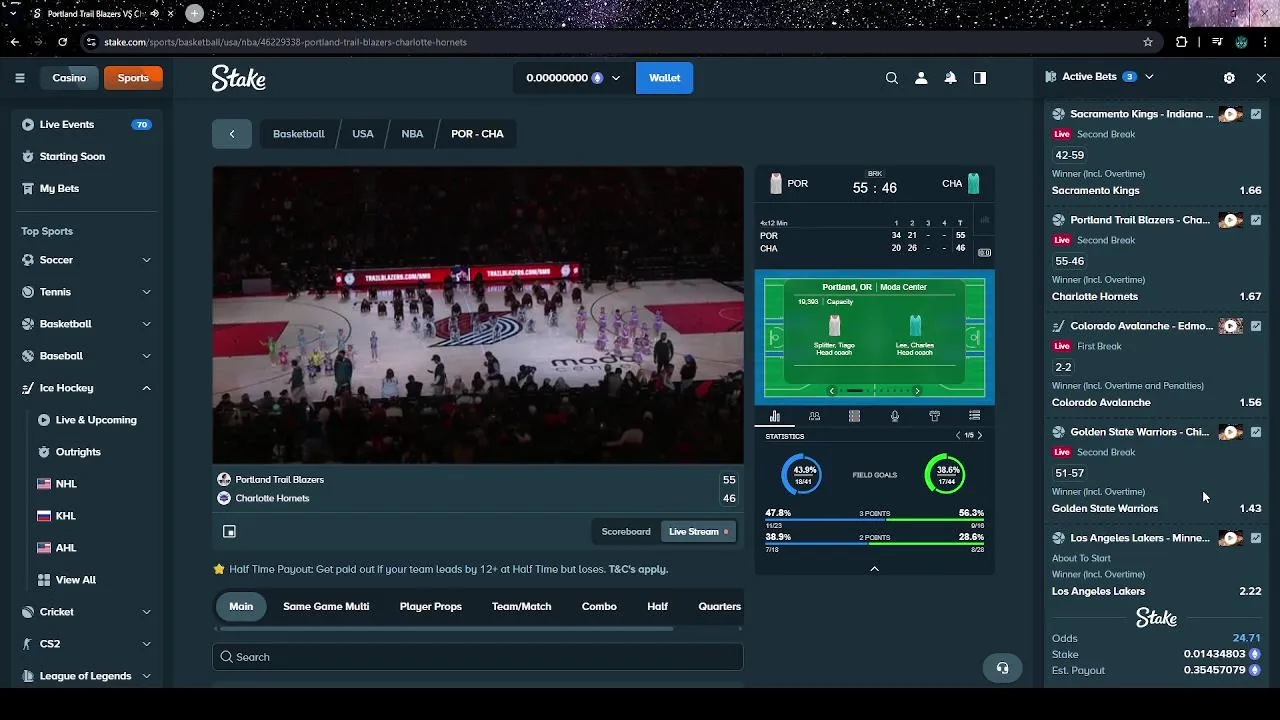The width and height of the screenshot is (1280, 720).
Task: Open the user profile icon
Action: pos(921,78)
